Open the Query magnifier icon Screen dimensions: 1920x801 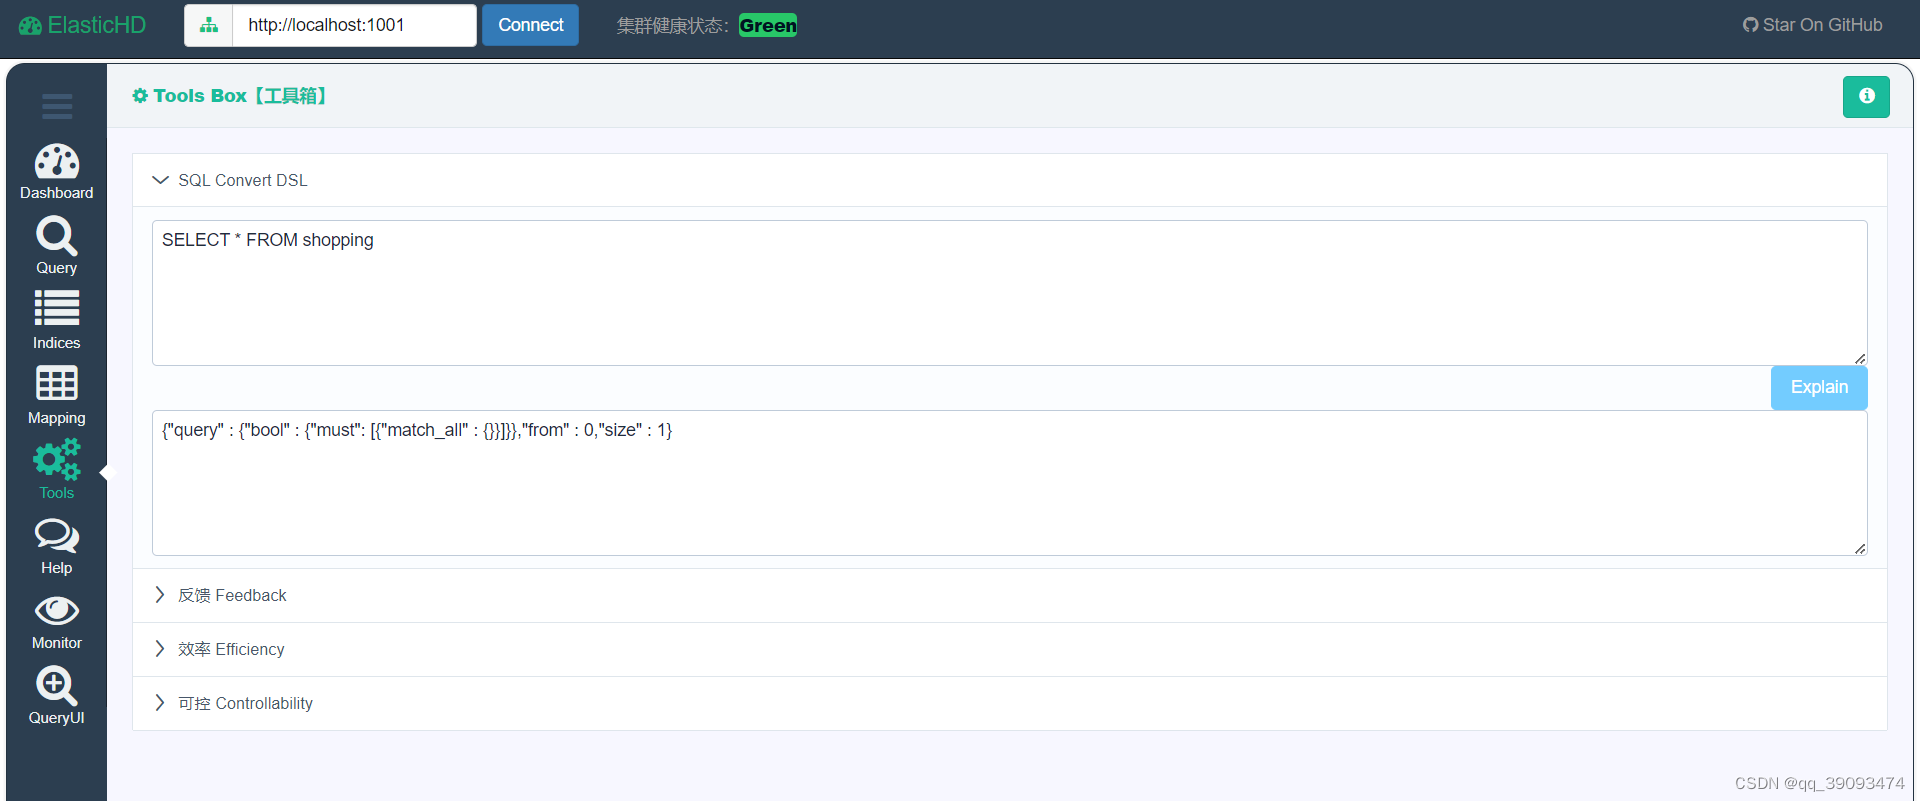[57, 236]
